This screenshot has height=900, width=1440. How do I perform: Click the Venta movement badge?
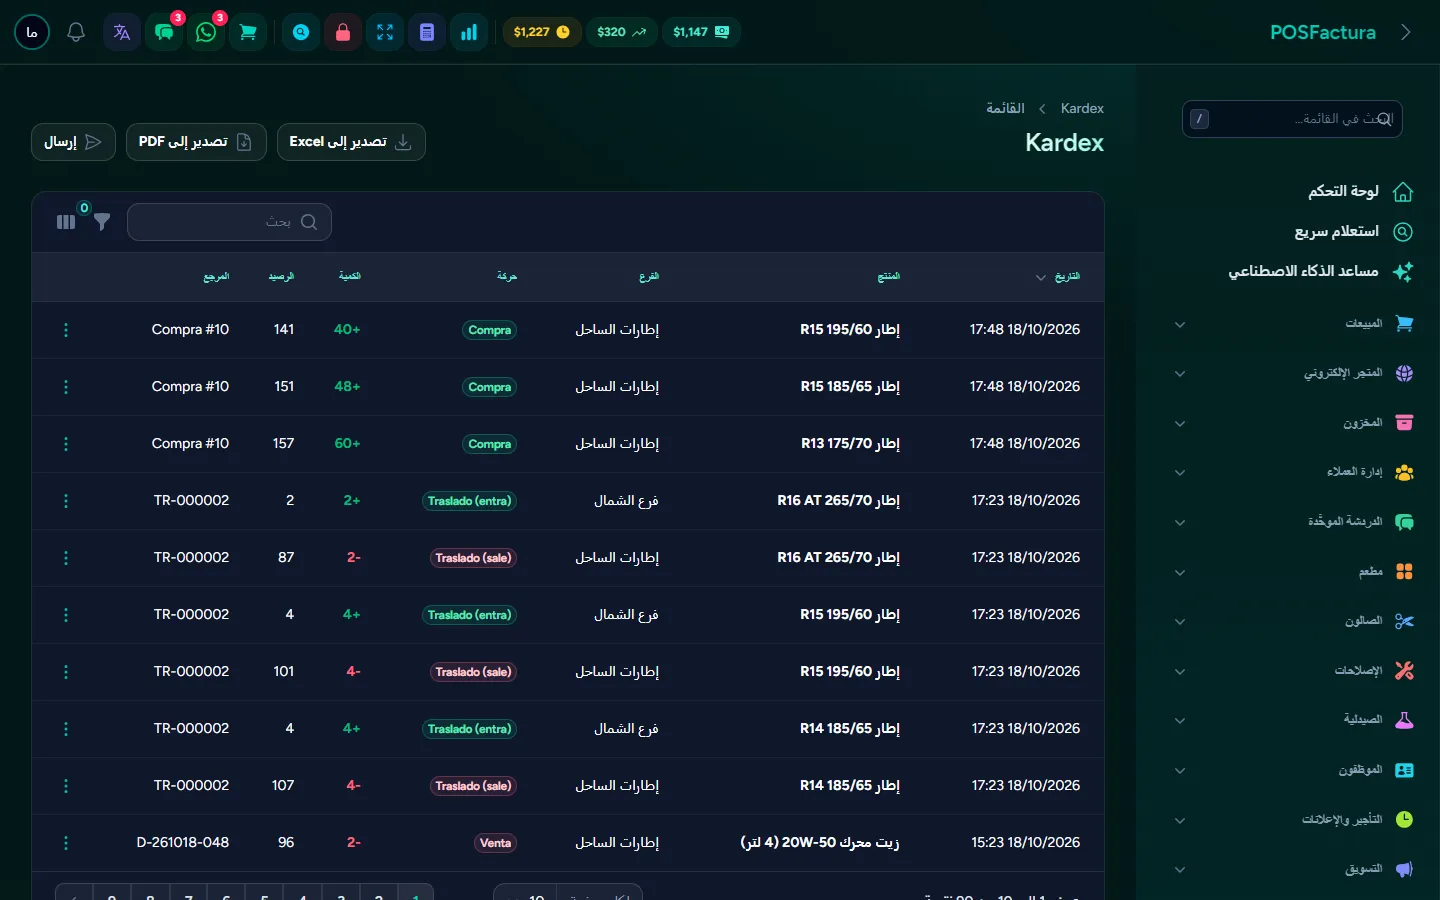tap(495, 843)
